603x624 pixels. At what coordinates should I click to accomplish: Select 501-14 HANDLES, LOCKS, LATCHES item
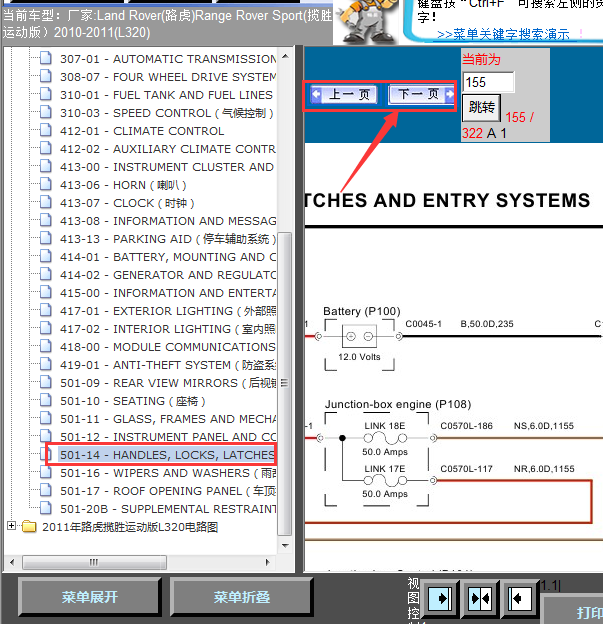click(x=168, y=455)
